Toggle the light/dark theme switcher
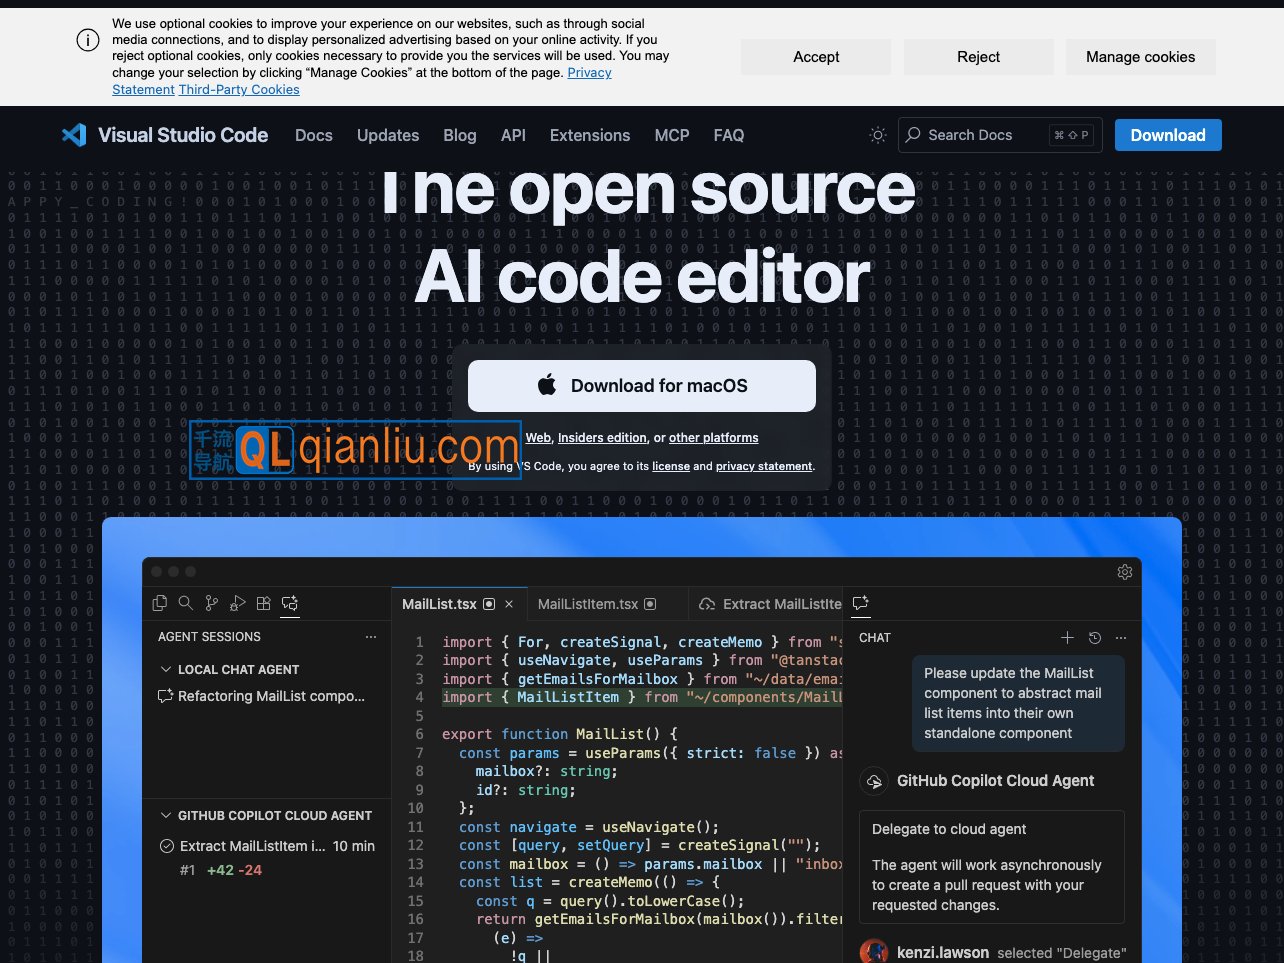This screenshot has width=1284, height=963. click(x=877, y=135)
